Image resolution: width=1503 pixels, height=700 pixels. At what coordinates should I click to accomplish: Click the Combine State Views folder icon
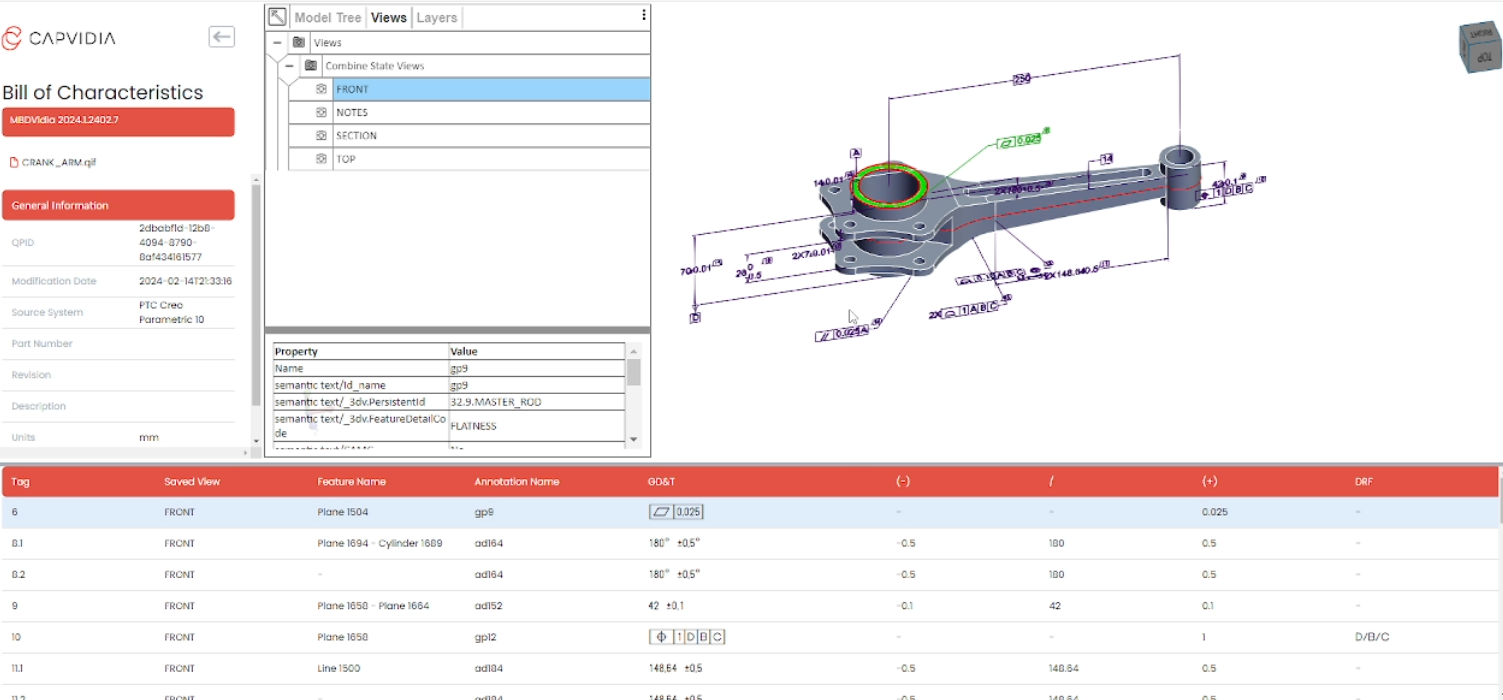point(311,65)
